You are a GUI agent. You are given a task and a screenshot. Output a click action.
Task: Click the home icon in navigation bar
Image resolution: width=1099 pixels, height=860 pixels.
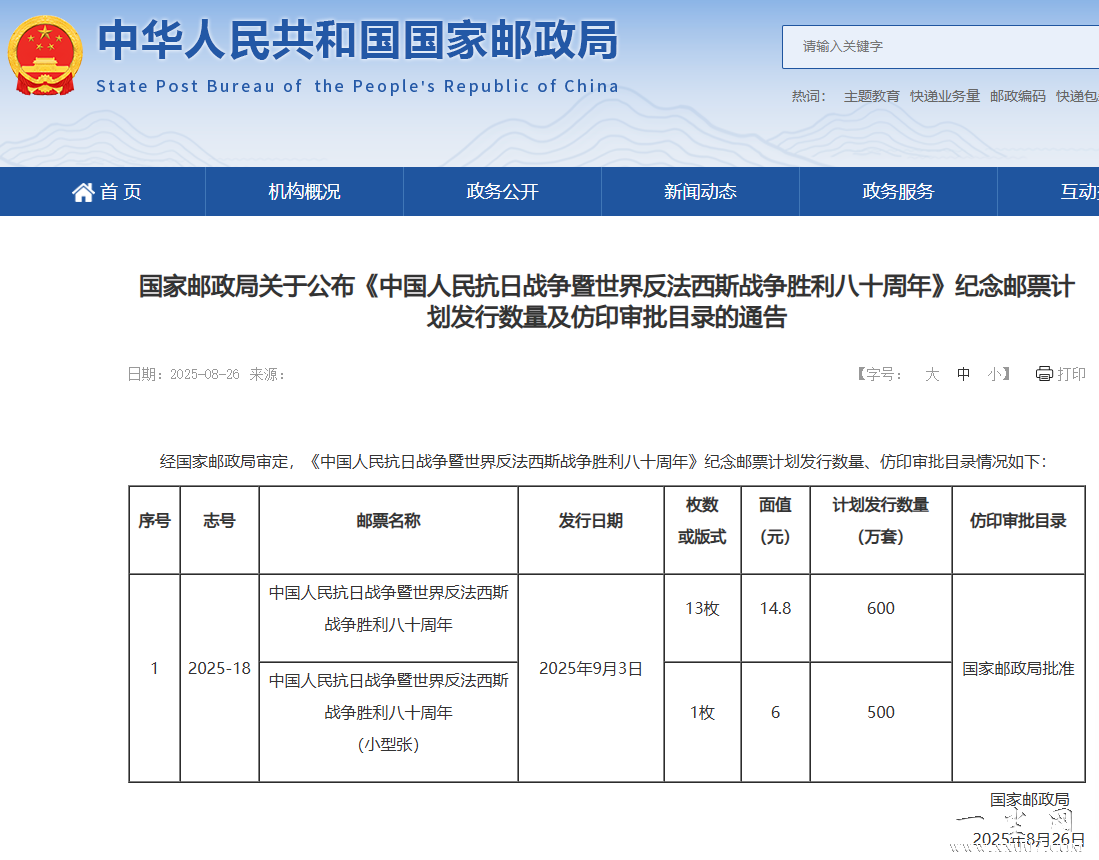(83, 192)
